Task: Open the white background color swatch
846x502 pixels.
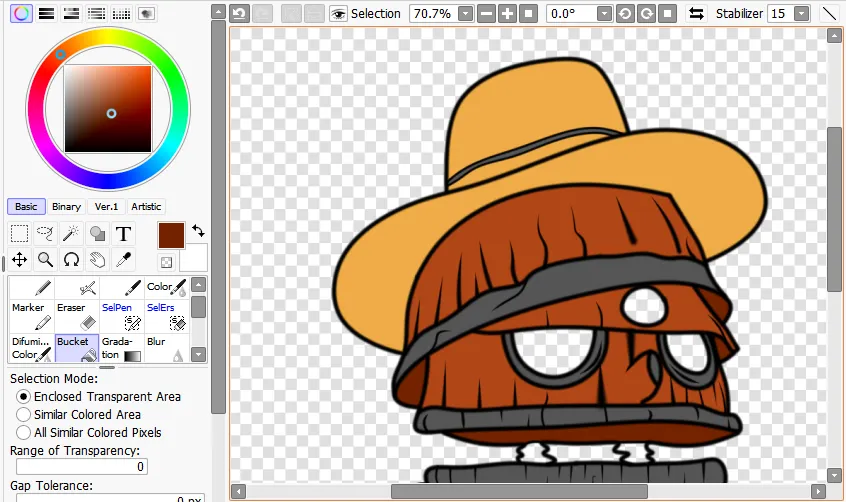Action: click(x=194, y=258)
